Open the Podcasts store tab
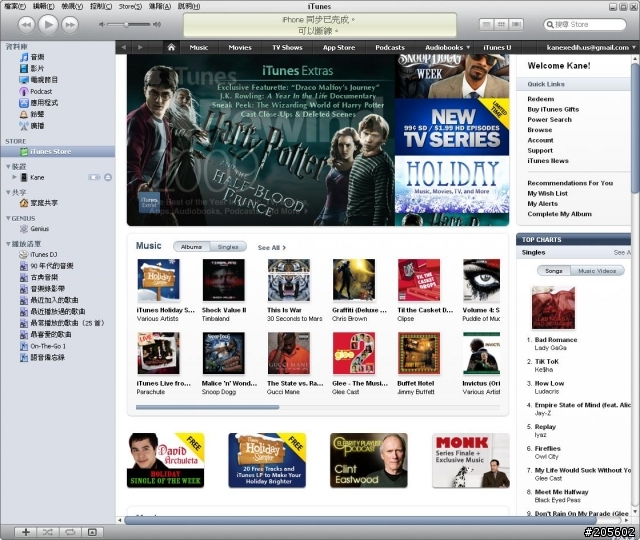 [390, 47]
